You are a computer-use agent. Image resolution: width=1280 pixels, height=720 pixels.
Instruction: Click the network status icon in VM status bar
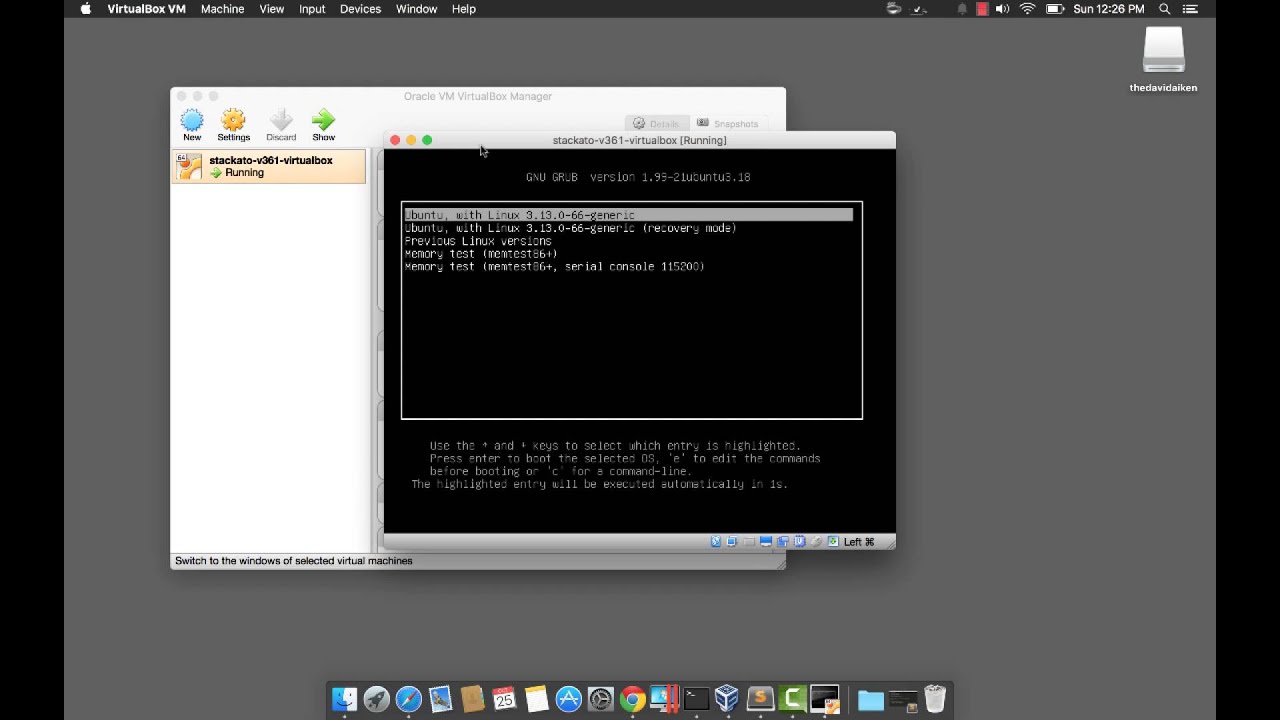click(x=732, y=541)
